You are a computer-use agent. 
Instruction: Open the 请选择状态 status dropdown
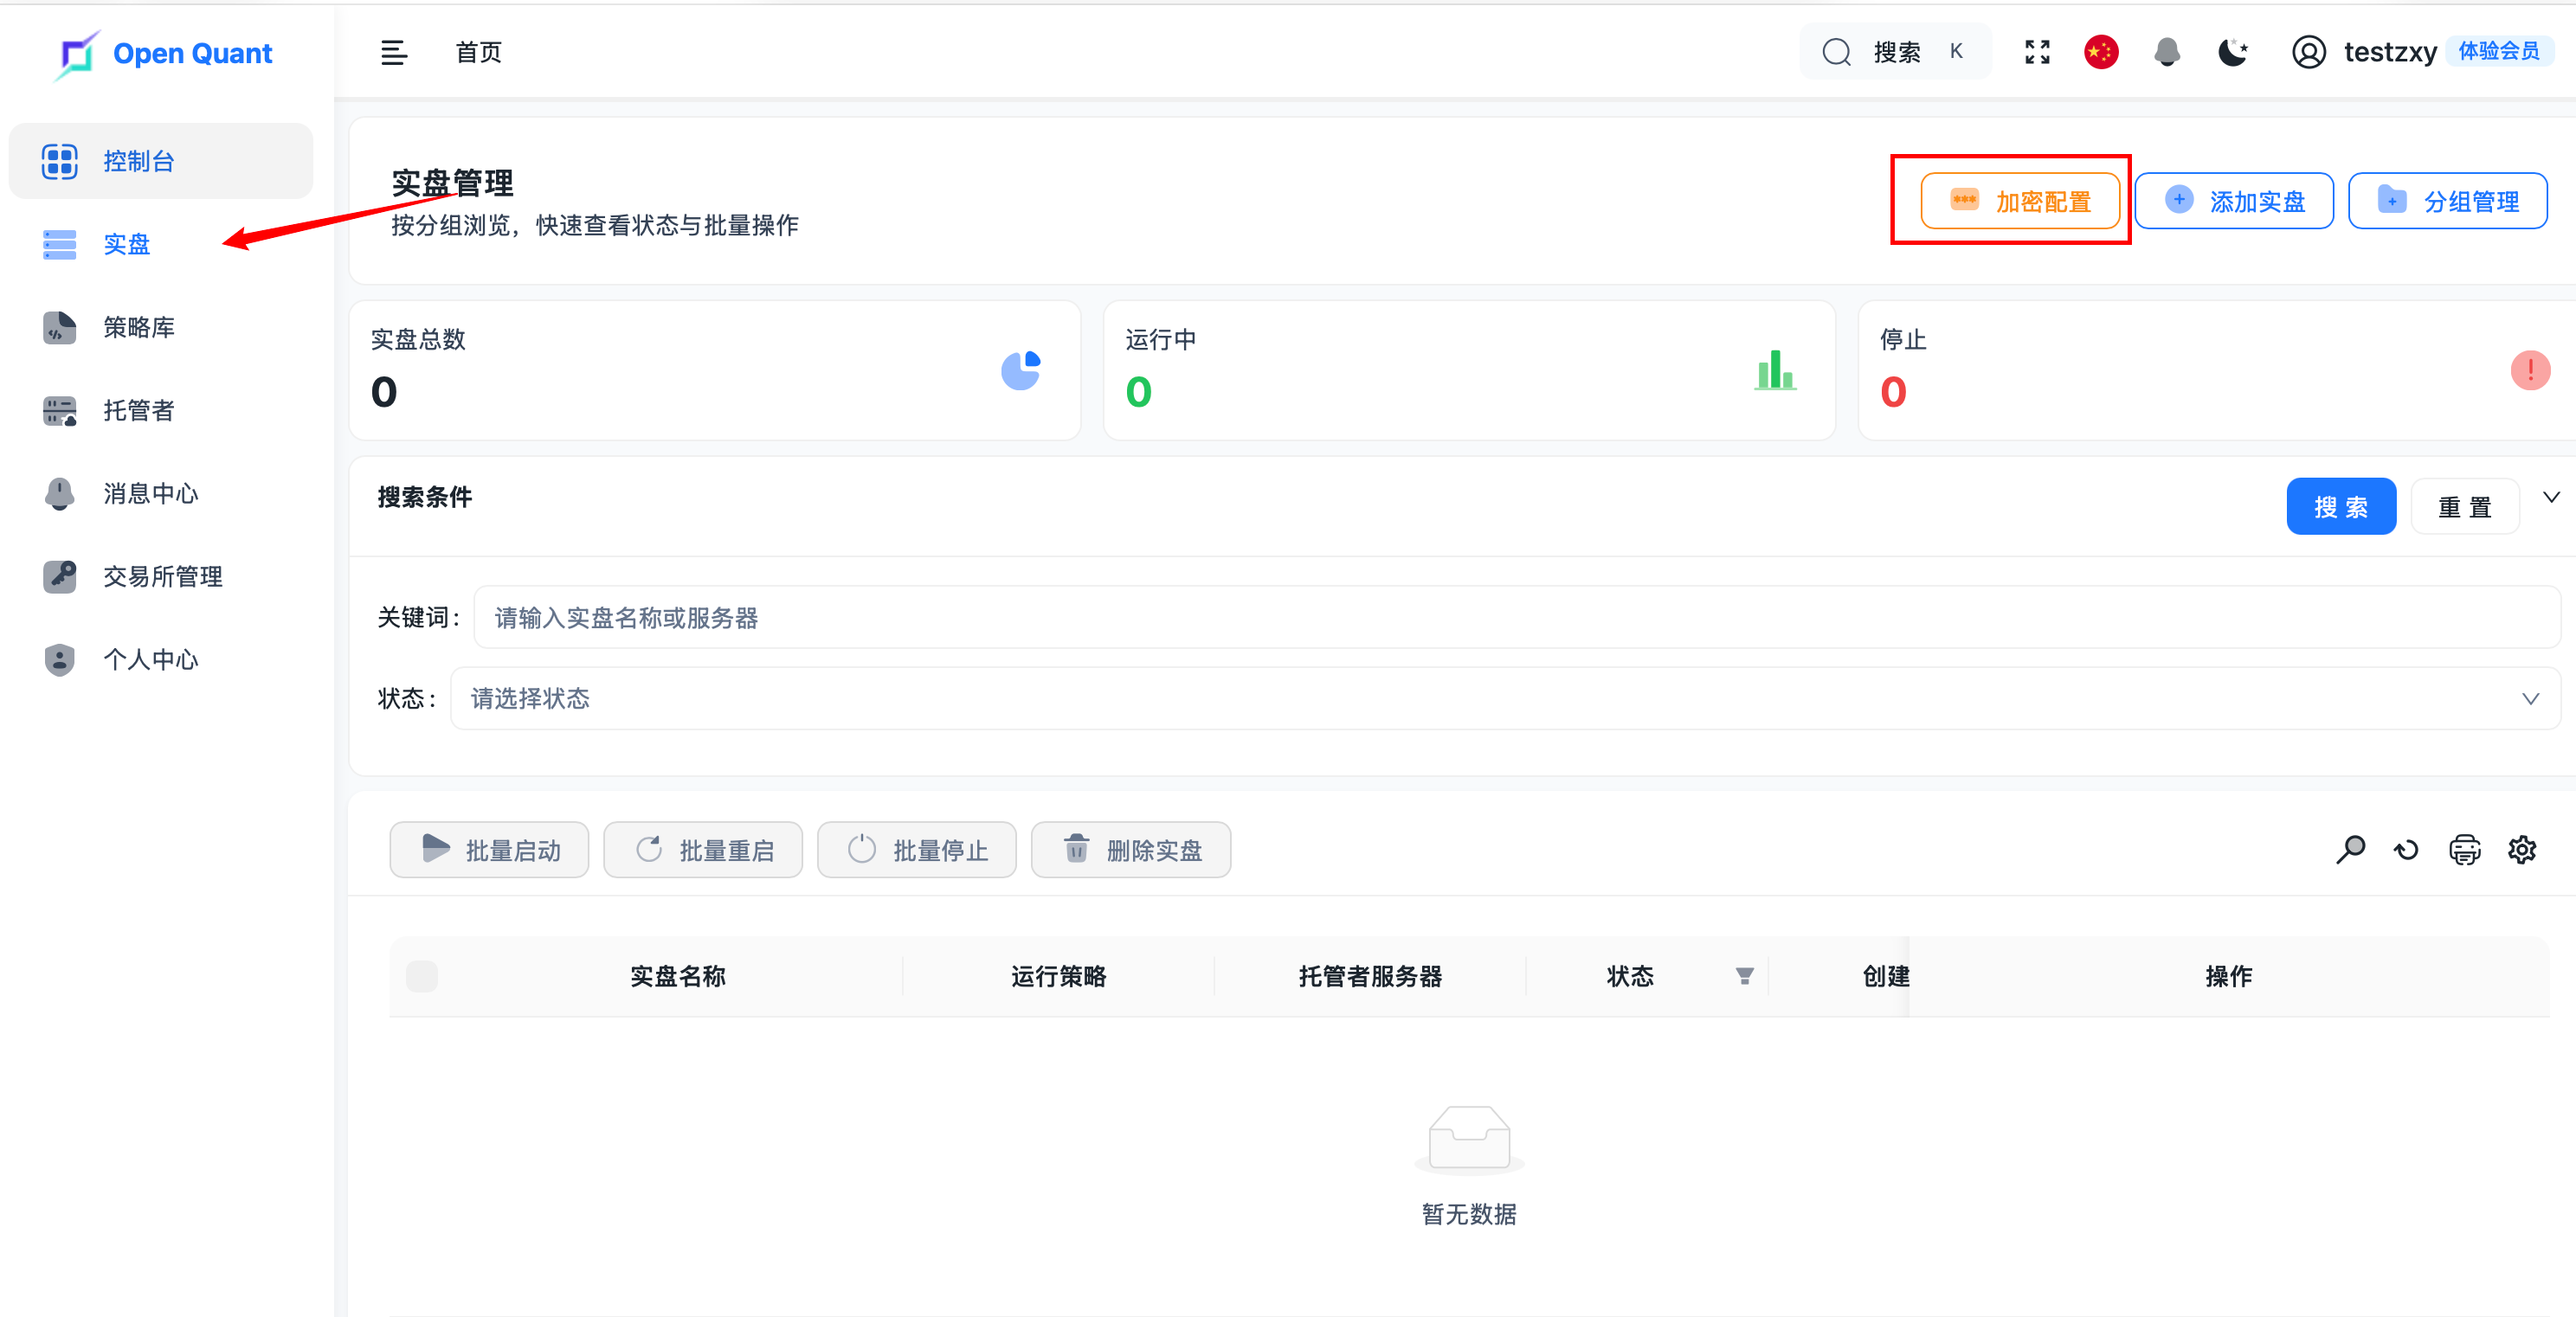(x=1500, y=698)
